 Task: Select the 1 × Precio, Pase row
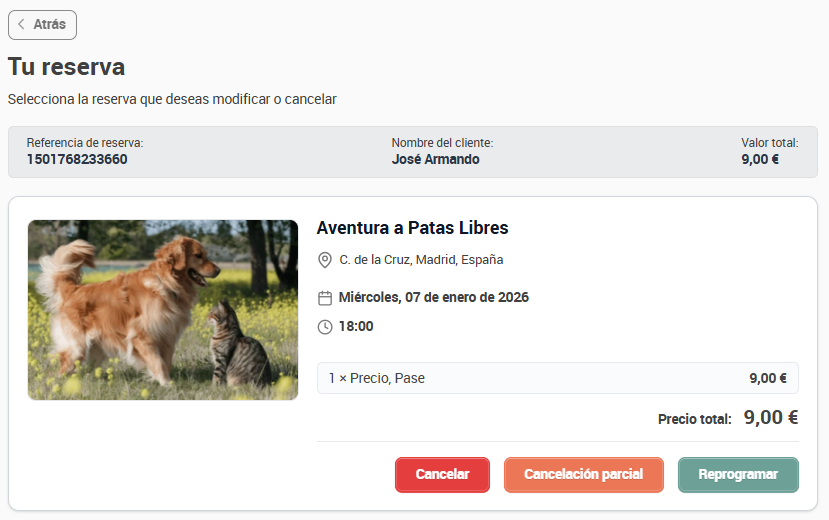558,378
